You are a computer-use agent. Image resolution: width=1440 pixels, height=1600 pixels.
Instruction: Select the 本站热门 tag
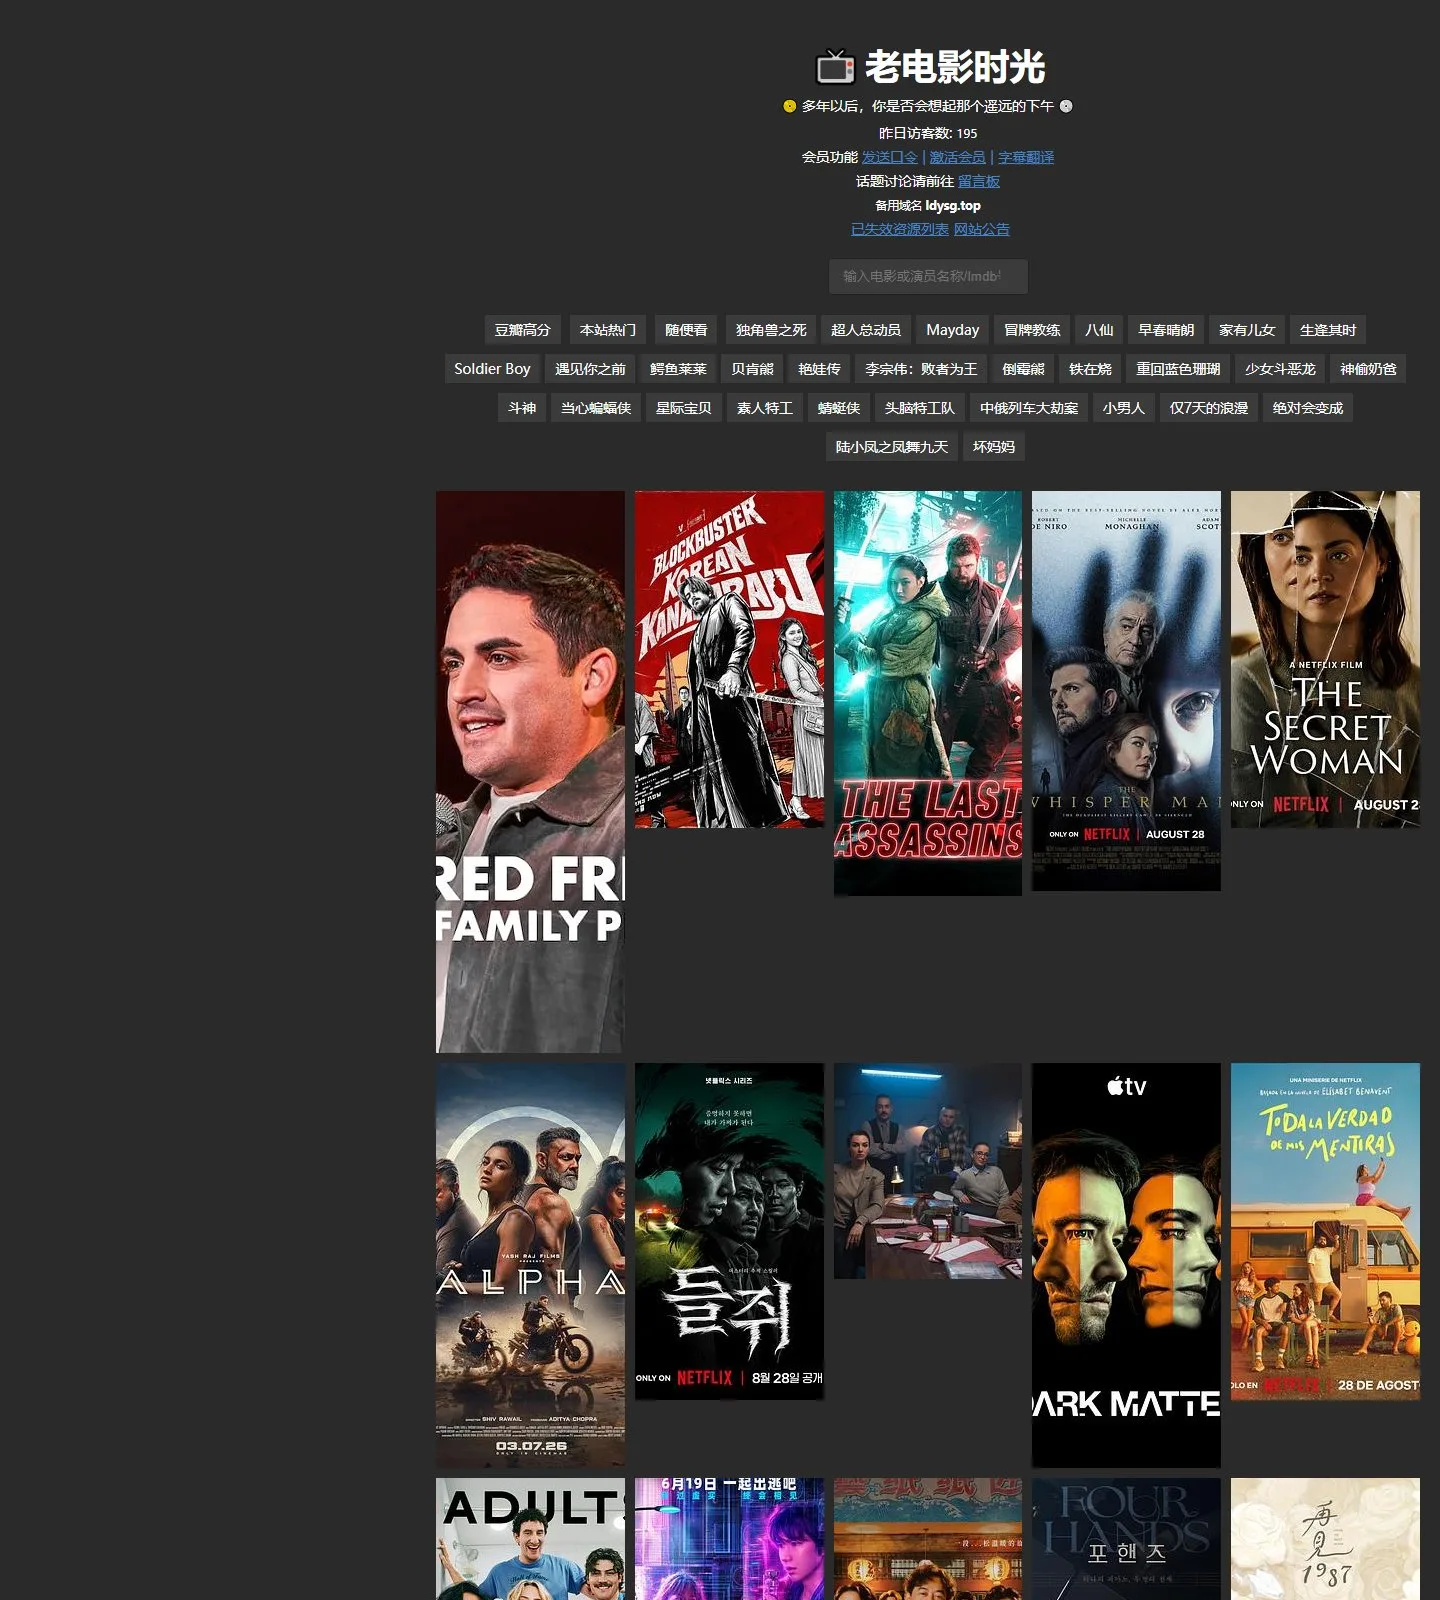point(608,330)
